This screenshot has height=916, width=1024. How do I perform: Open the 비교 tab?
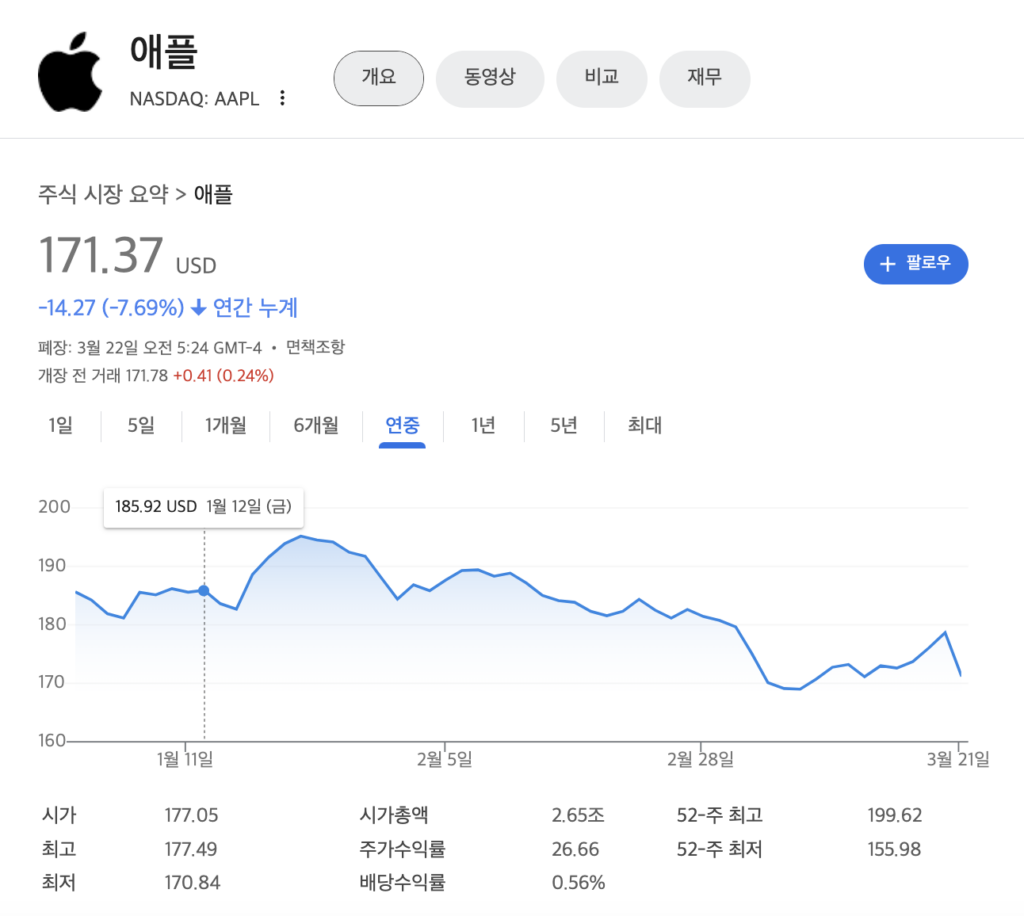601,77
